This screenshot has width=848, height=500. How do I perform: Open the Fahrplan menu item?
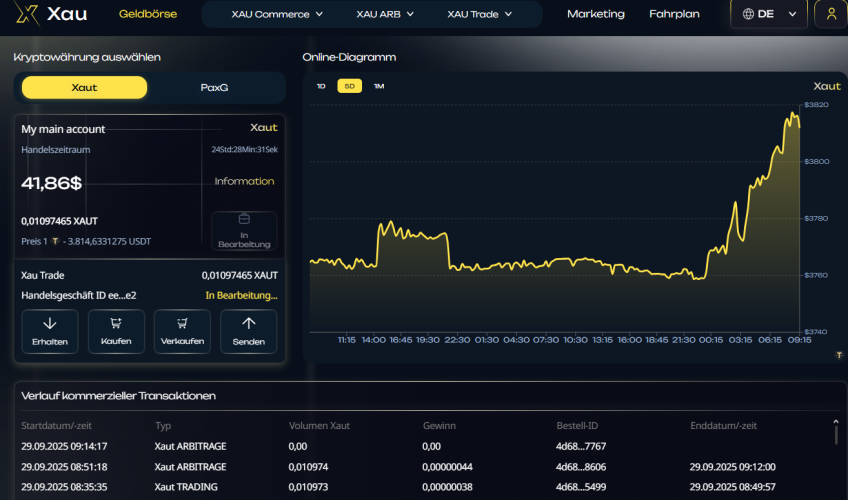[674, 14]
